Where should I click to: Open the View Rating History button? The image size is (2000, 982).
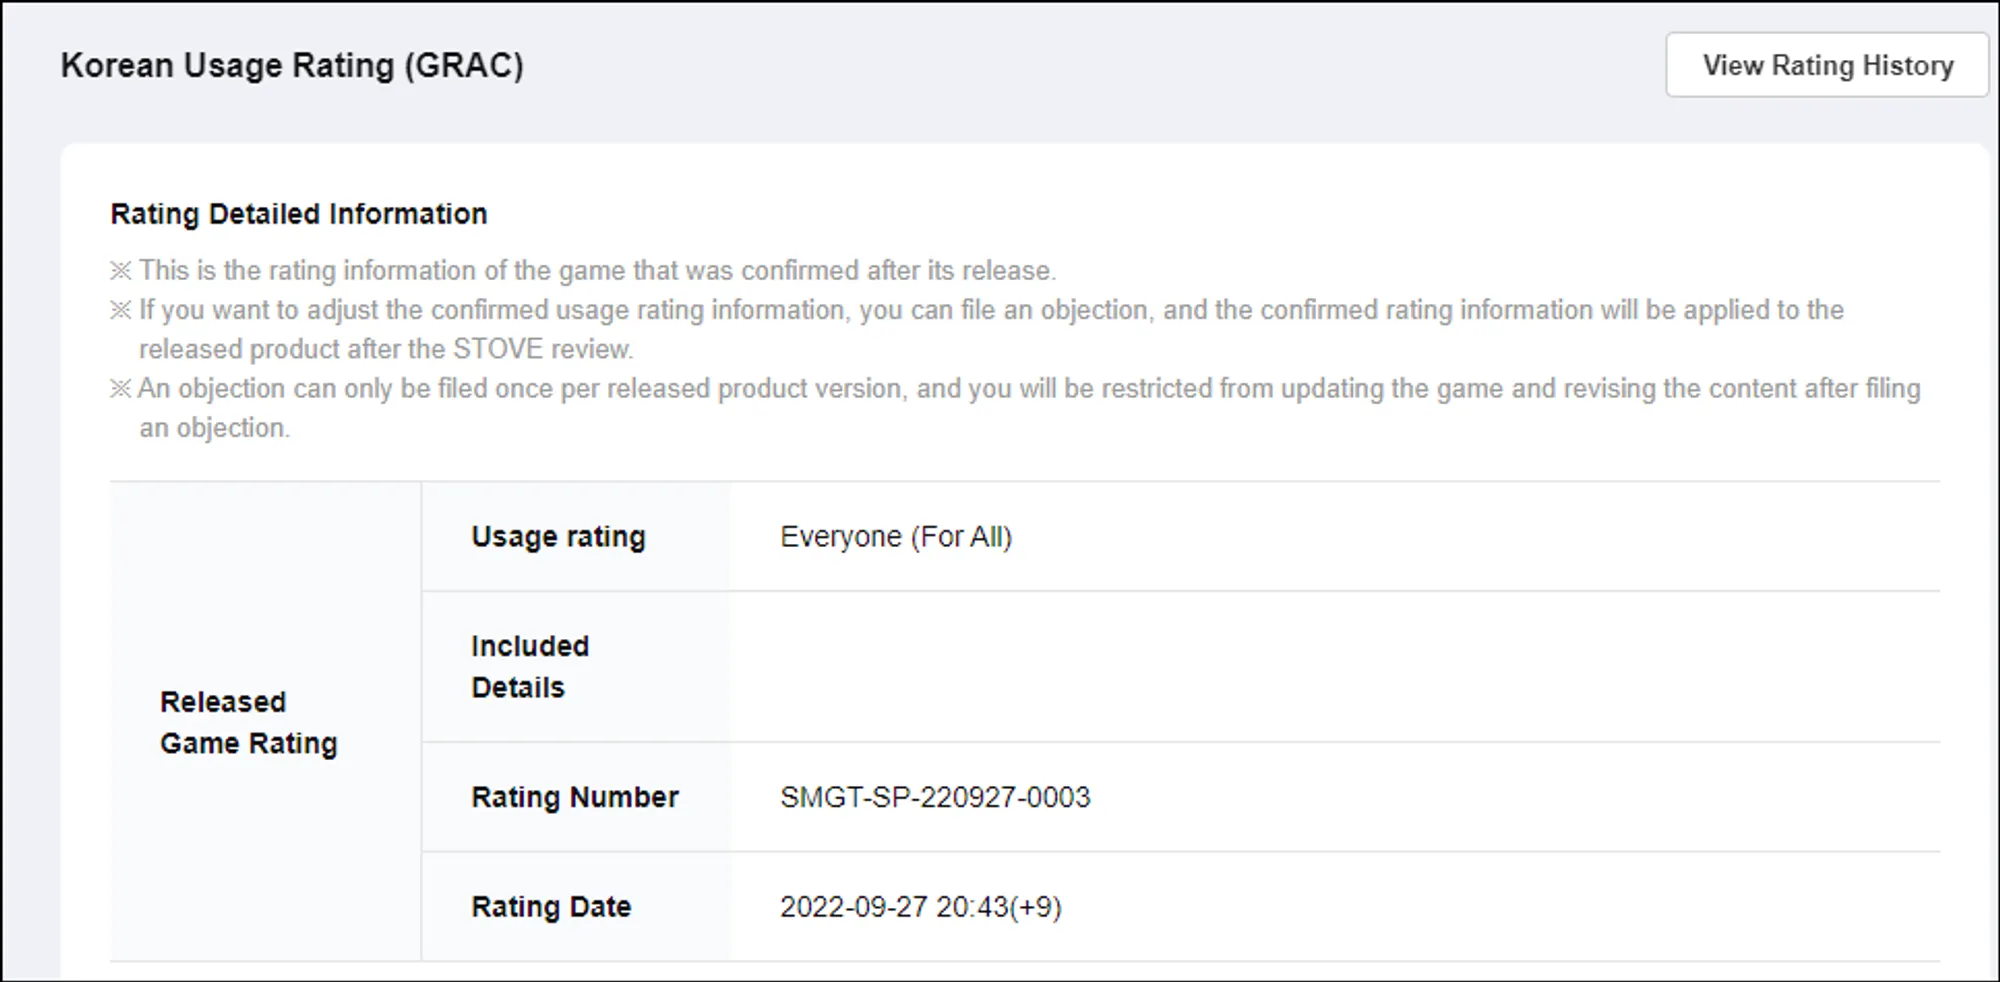(x=1827, y=65)
